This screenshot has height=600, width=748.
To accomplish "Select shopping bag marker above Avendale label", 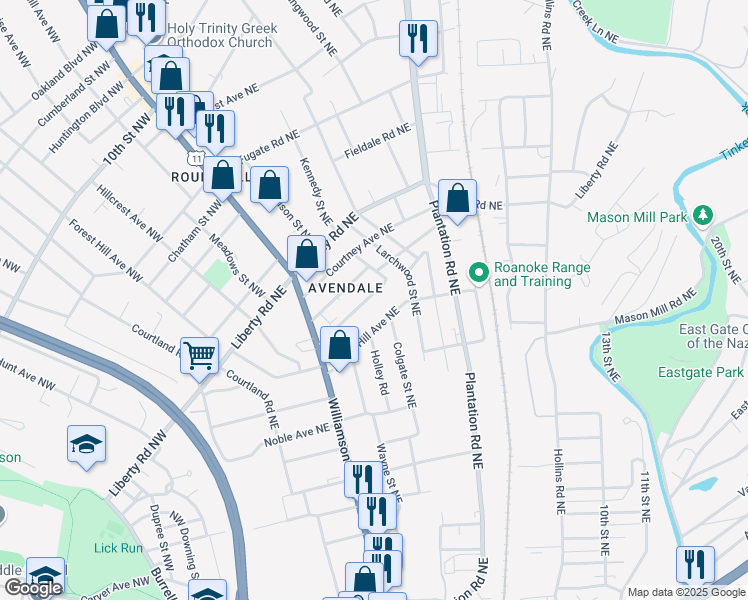I will point(306,254).
